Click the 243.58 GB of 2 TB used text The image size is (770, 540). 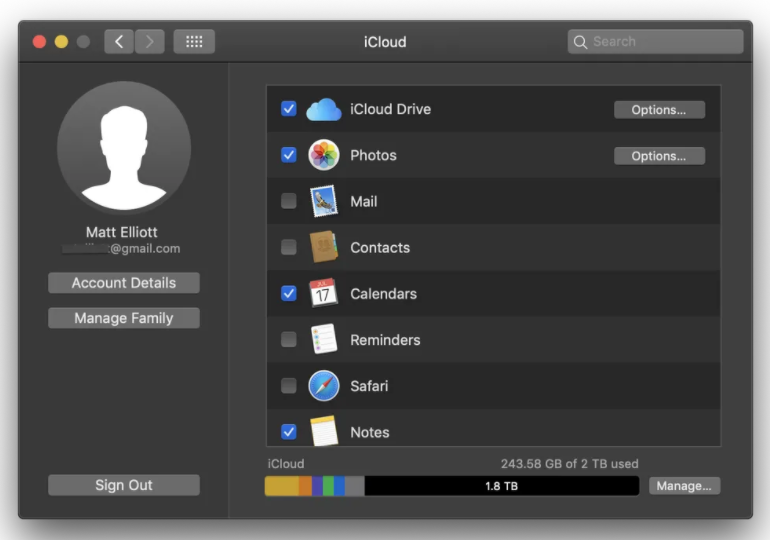570,463
